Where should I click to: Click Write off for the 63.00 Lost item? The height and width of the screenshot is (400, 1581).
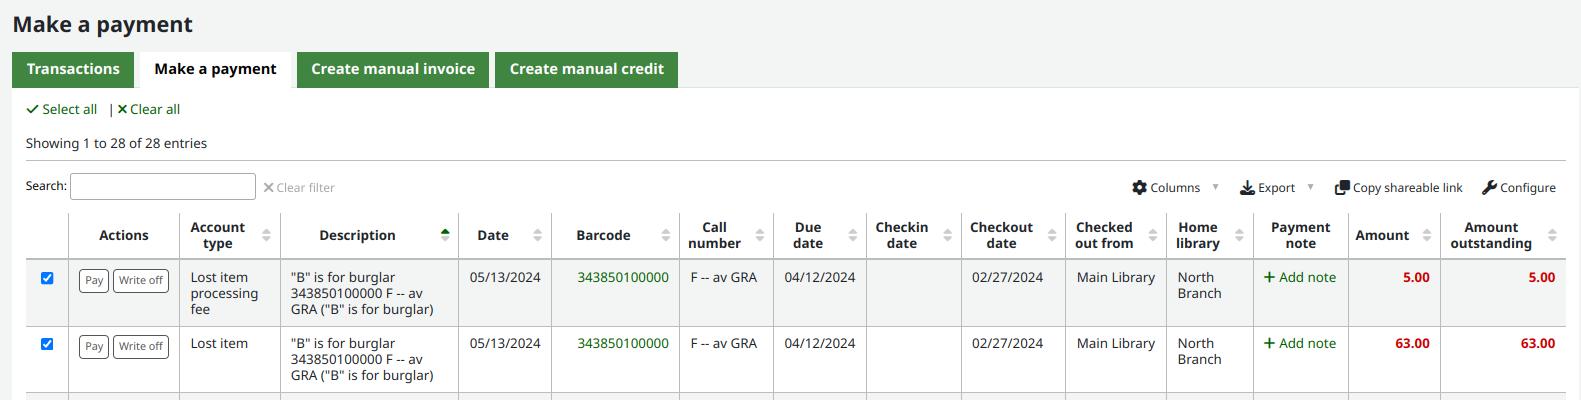tap(141, 347)
